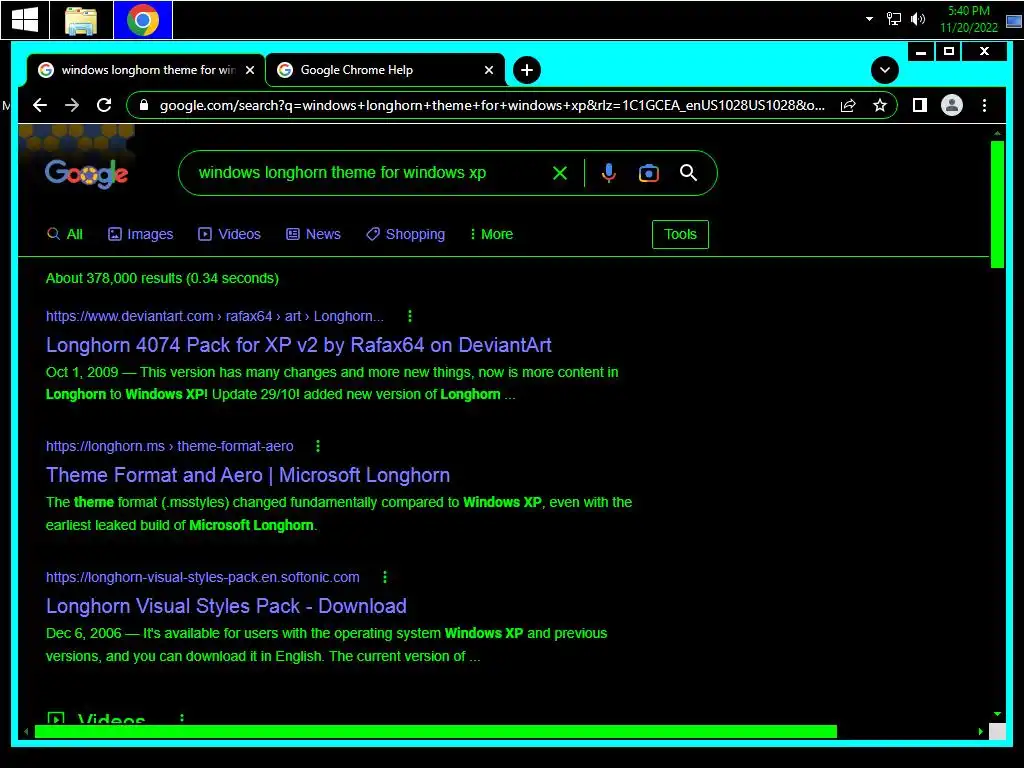Open options for the DeviantArt result
1024x768 pixels.
409,317
